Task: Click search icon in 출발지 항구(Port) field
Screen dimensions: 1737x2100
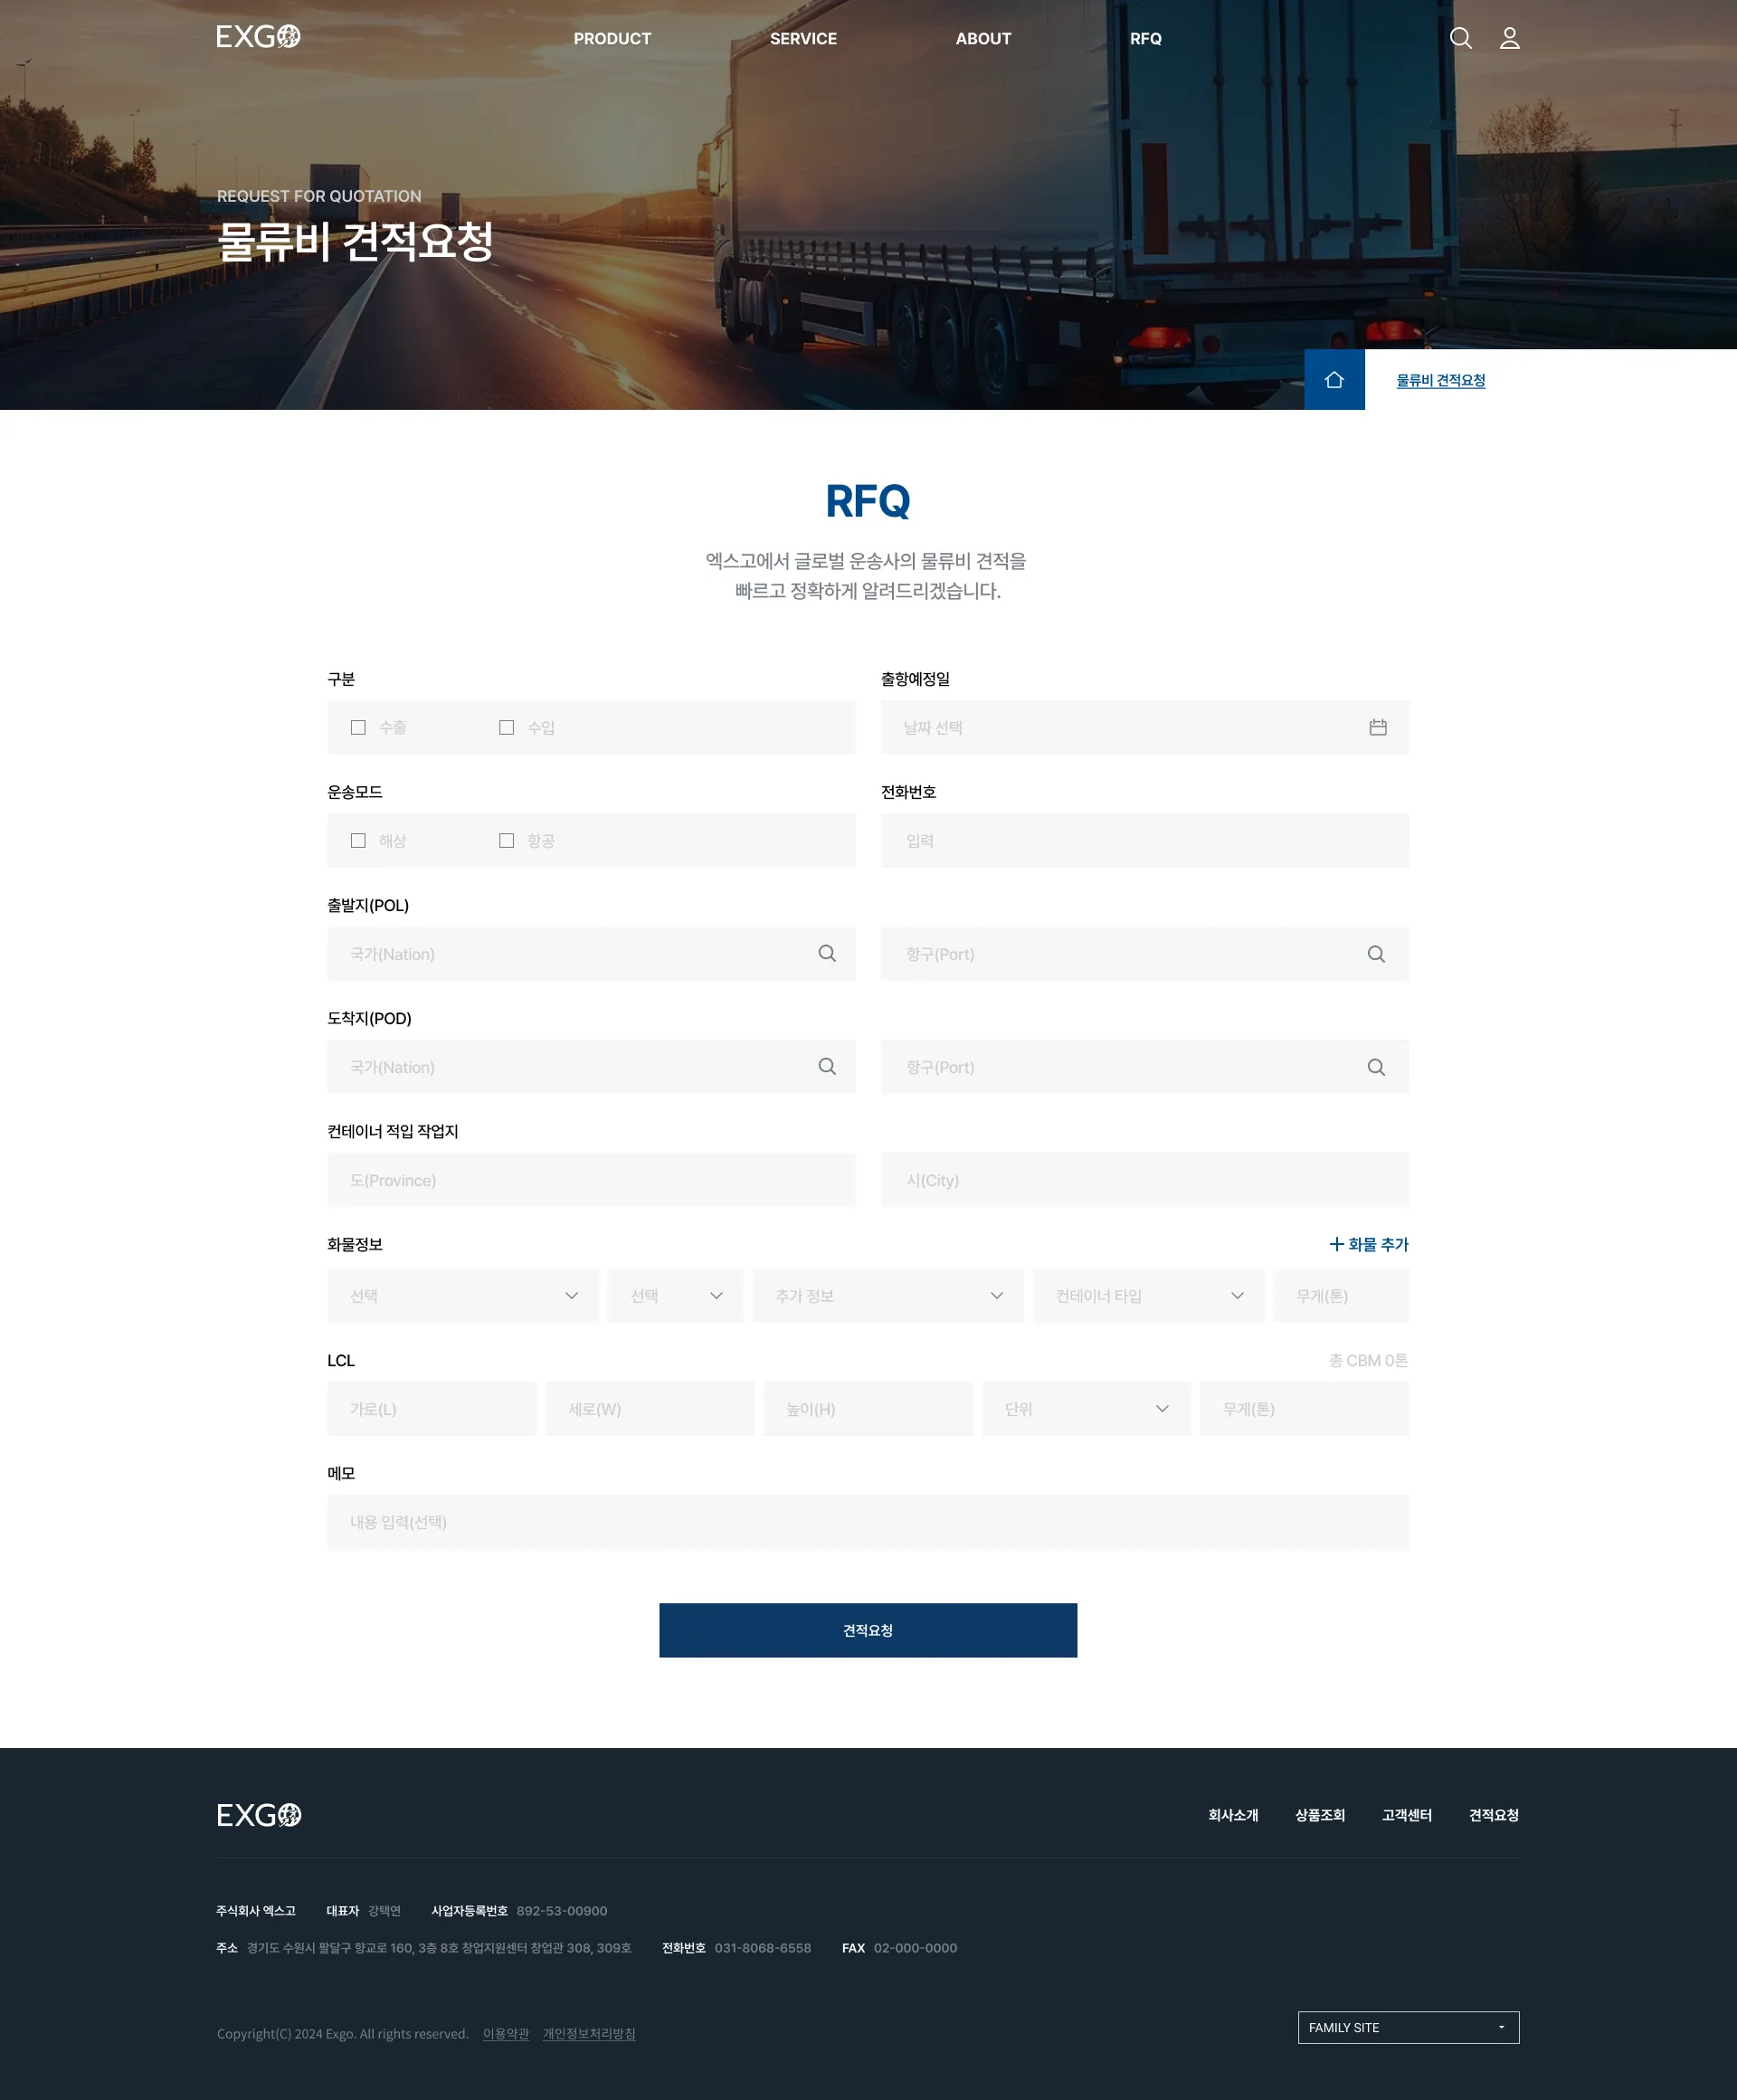Action: coord(1376,954)
